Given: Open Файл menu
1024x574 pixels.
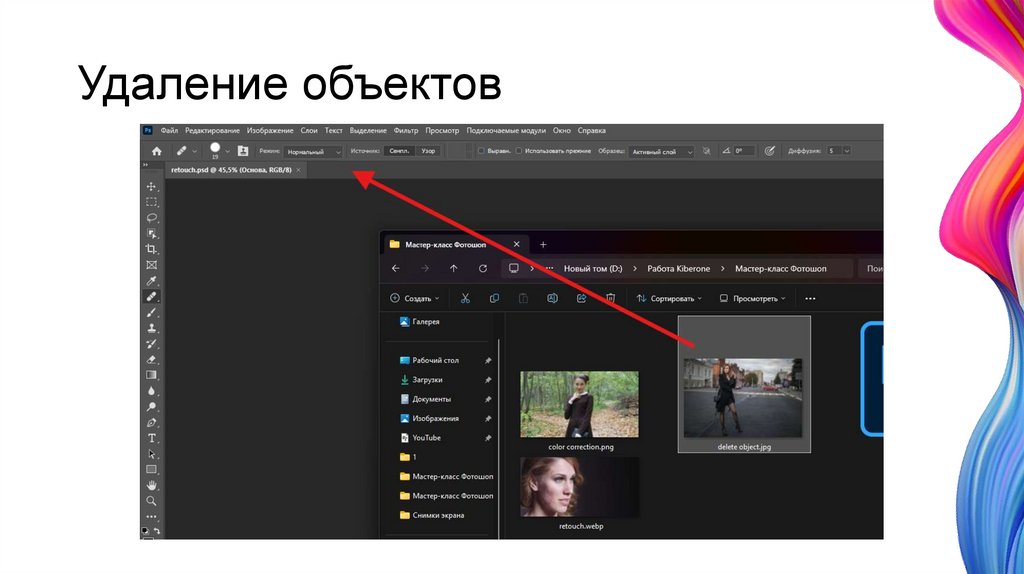Looking at the screenshot, I should (x=169, y=131).
